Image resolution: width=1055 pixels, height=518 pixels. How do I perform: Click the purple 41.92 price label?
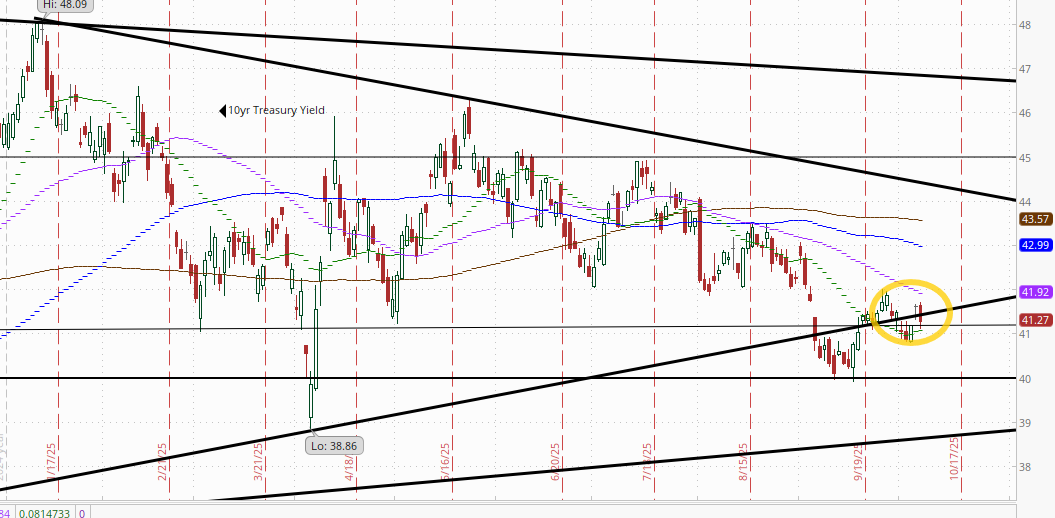pos(1035,293)
